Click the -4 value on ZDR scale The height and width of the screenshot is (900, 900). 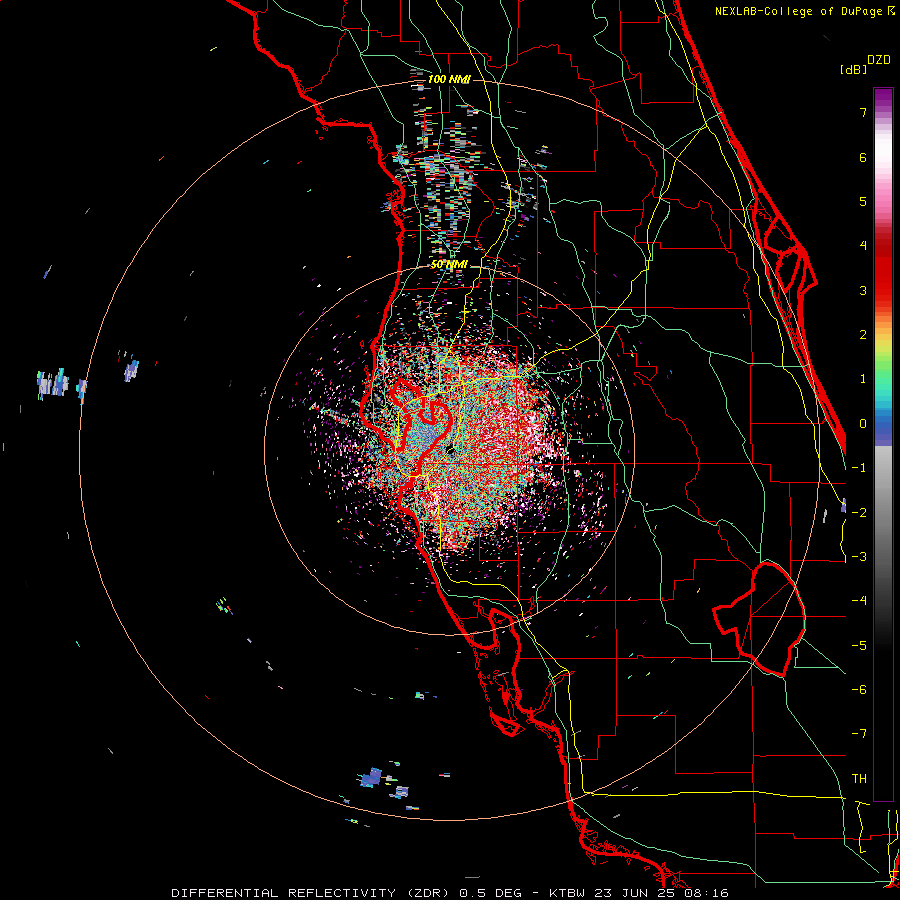(x=859, y=601)
